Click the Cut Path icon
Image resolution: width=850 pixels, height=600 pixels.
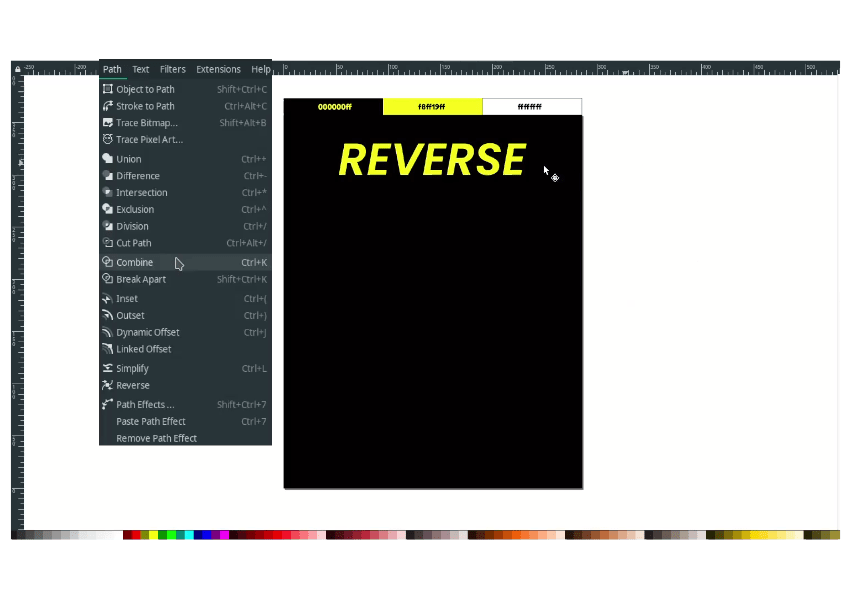point(108,243)
